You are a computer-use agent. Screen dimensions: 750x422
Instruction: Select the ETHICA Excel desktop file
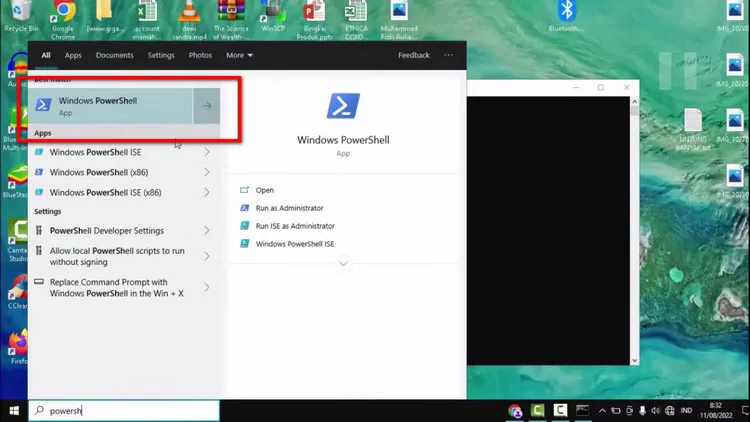point(356,19)
